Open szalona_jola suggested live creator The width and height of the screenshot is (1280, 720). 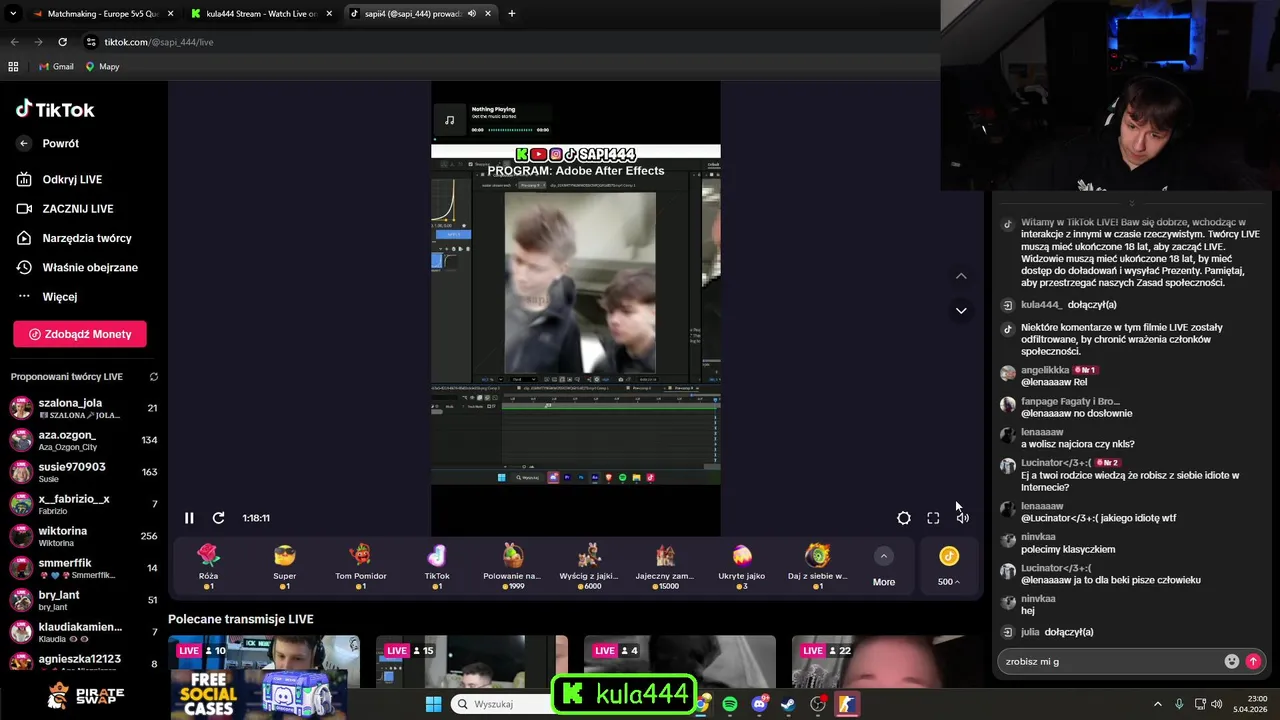(x=84, y=408)
